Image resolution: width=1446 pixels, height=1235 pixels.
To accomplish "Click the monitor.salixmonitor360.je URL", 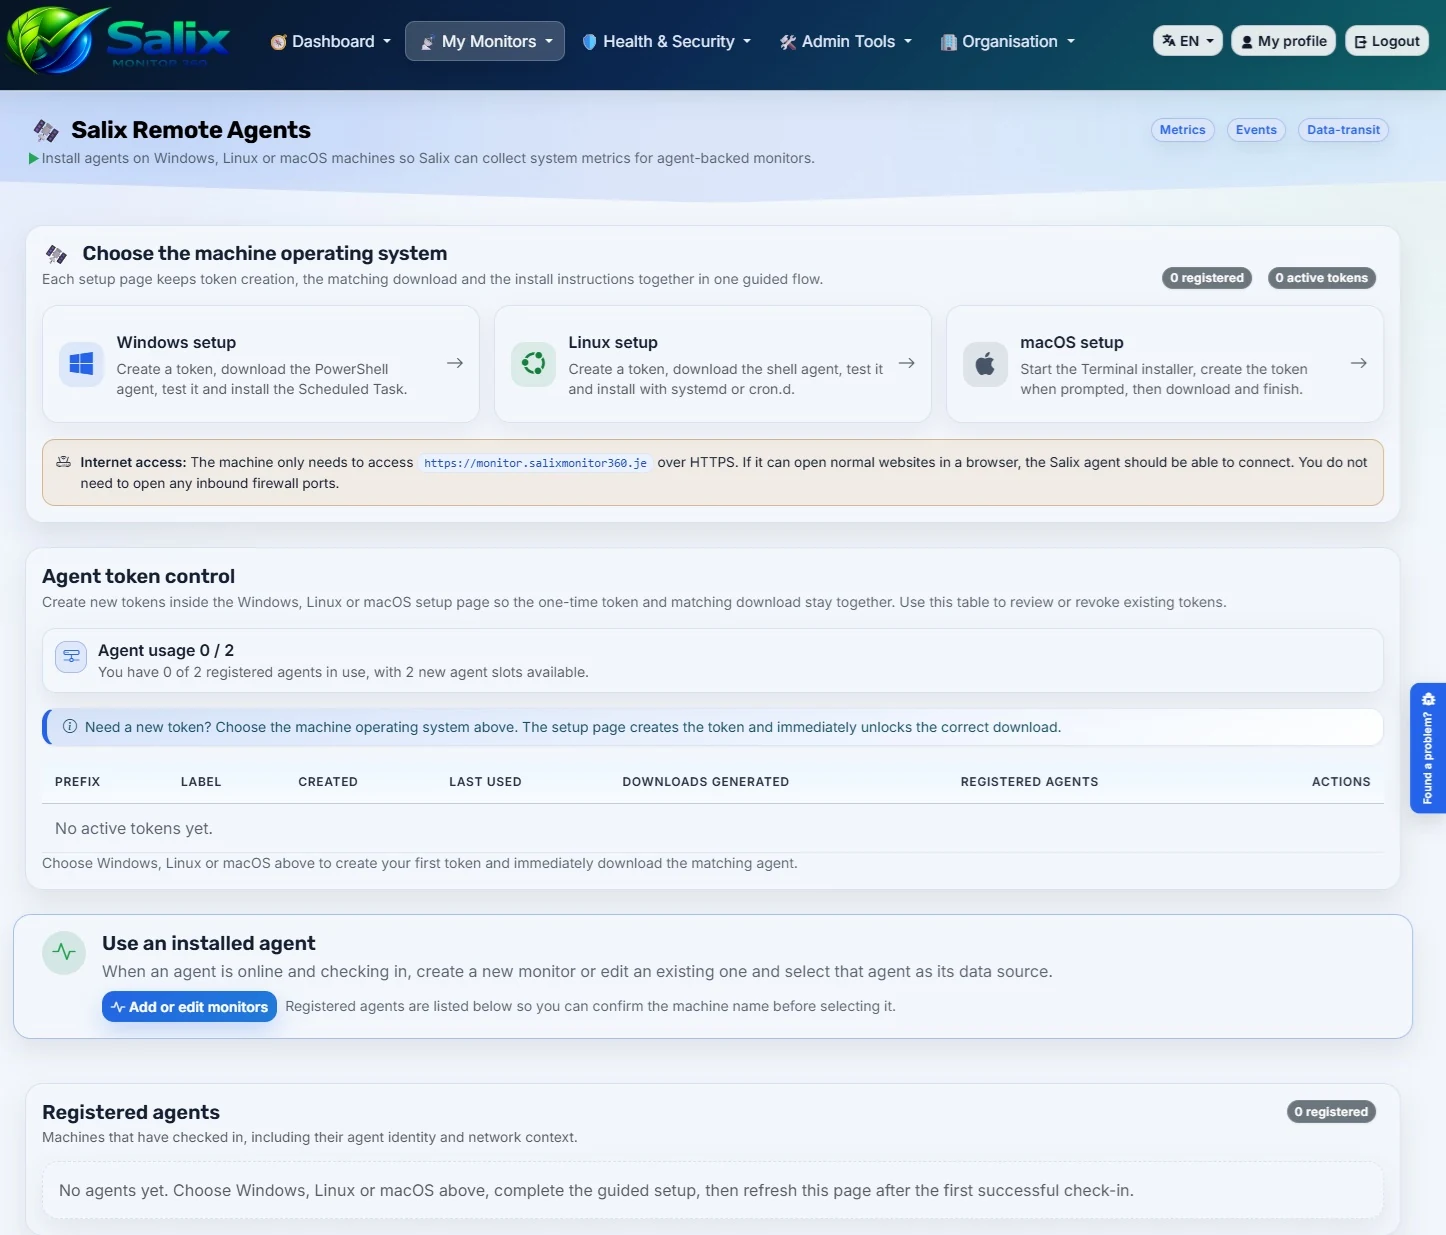I will pyautogui.click(x=535, y=463).
